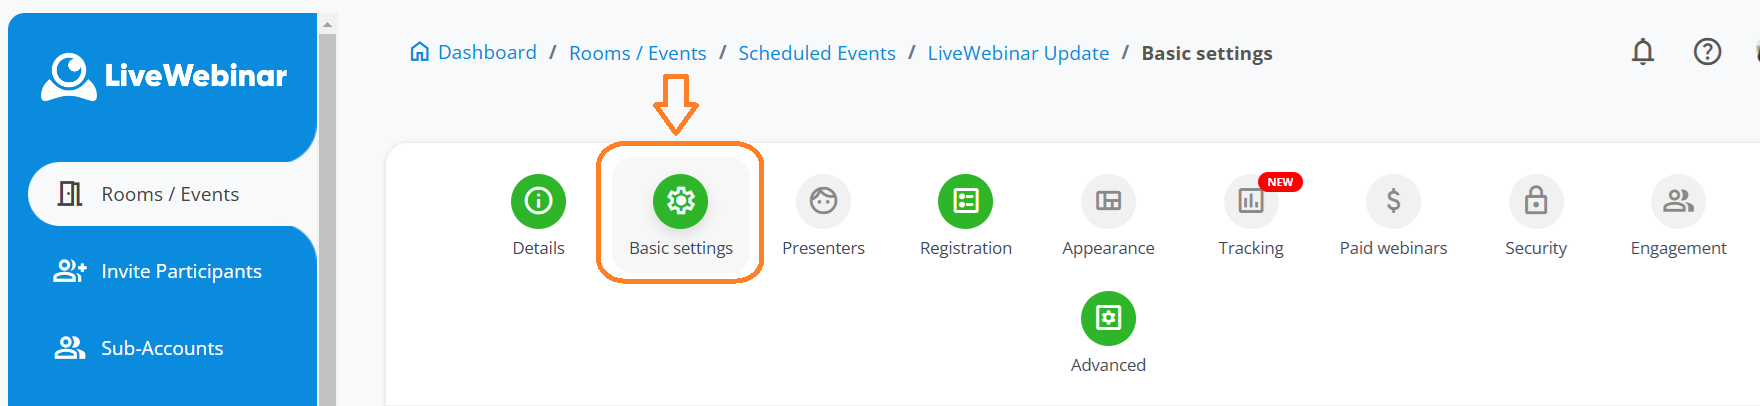This screenshot has width=1760, height=406.
Task: Click the Appearance layout icon
Action: [1108, 201]
